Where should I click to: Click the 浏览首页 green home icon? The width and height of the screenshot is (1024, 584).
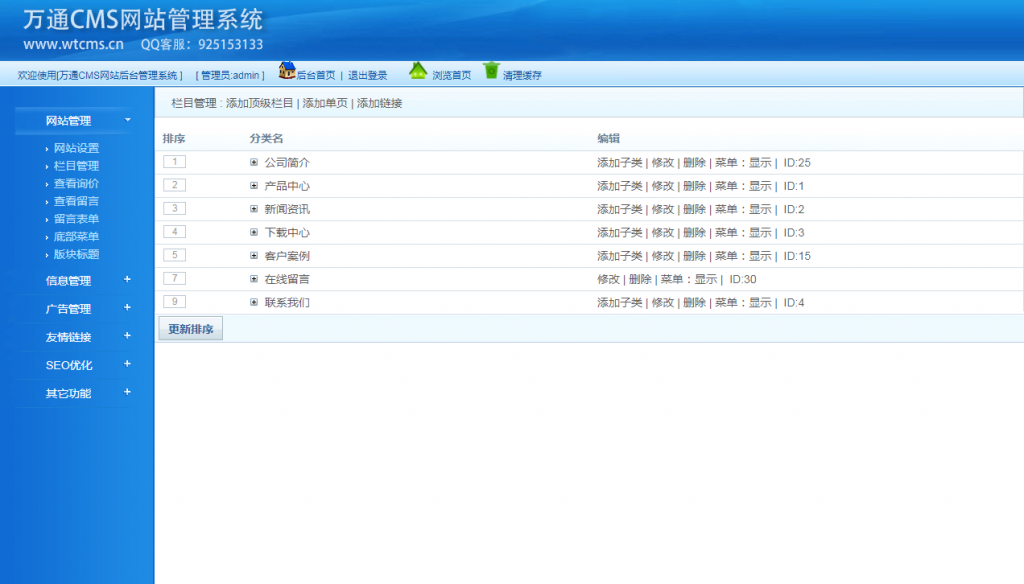[x=417, y=72]
